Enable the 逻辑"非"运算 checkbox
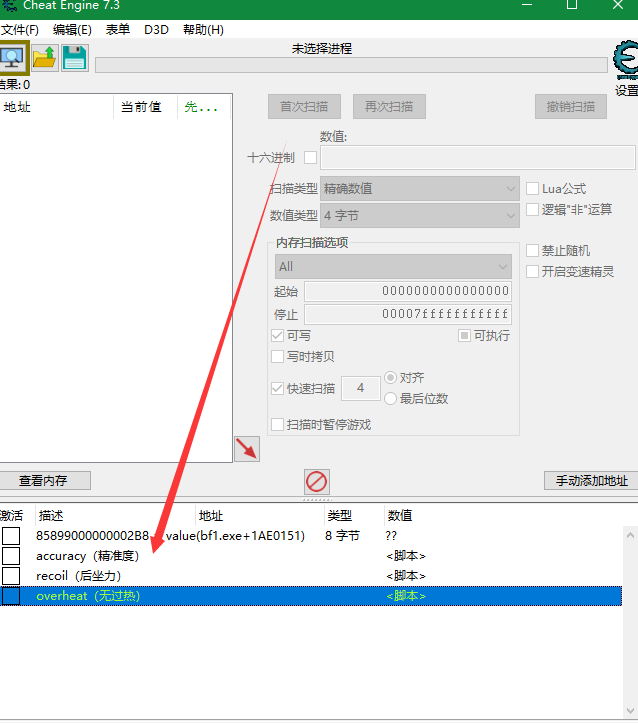The image size is (638, 723). coord(532,209)
